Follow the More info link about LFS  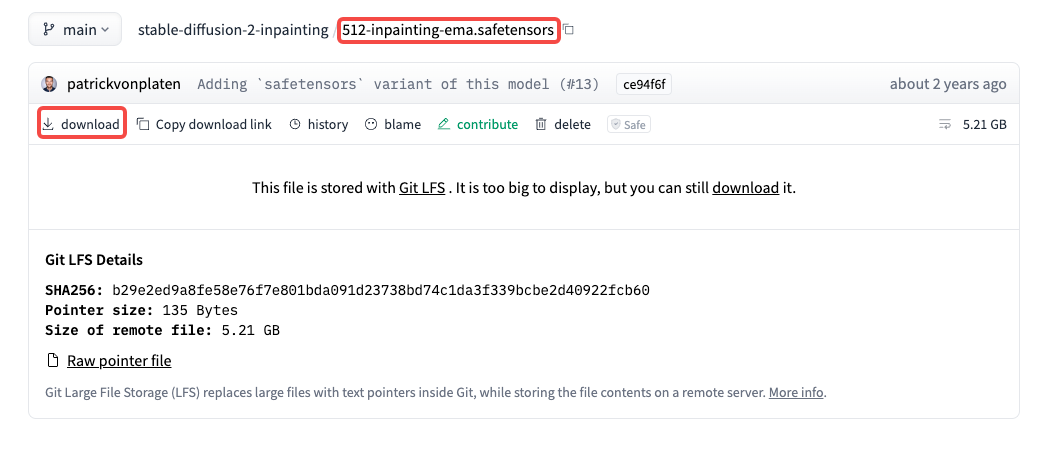796,393
